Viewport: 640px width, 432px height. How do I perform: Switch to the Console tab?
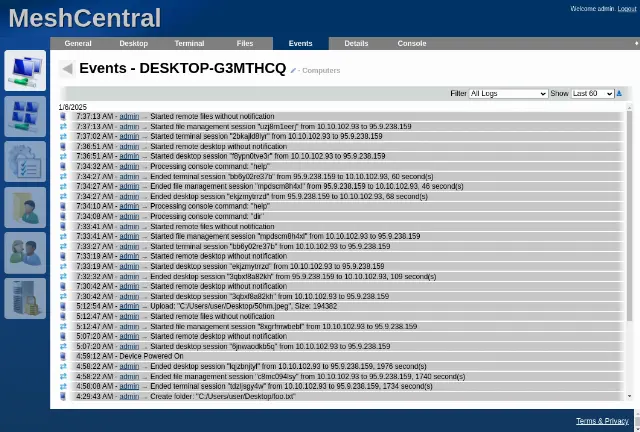(412, 43)
